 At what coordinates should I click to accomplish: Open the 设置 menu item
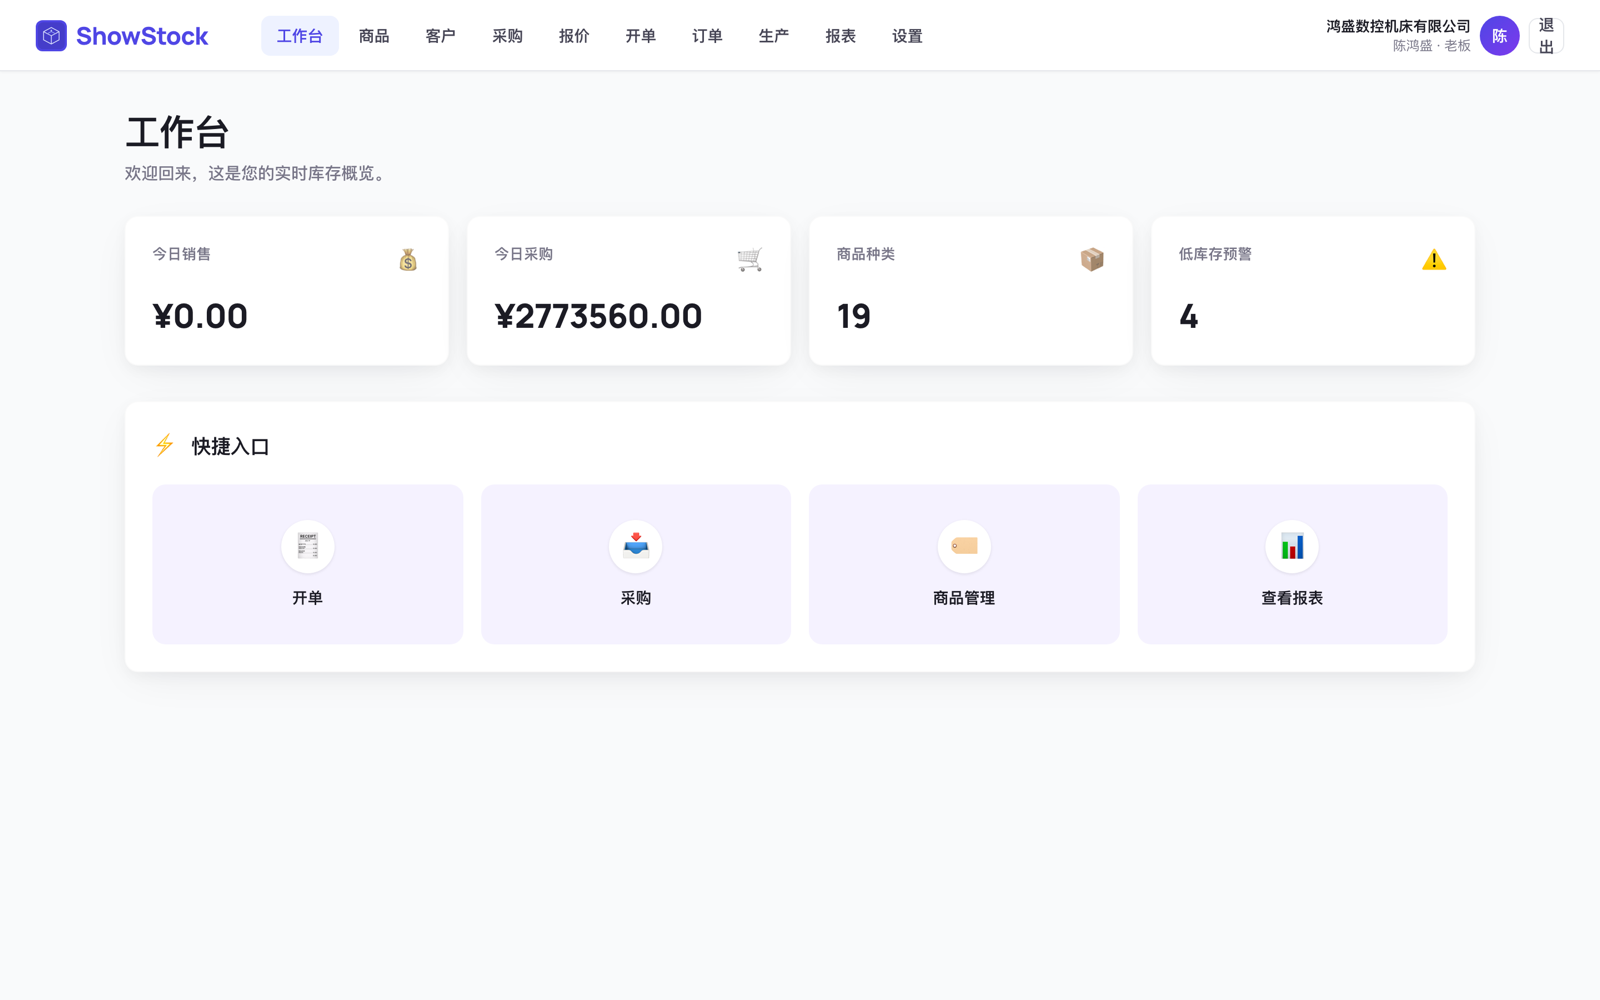click(x=907, y=36)
